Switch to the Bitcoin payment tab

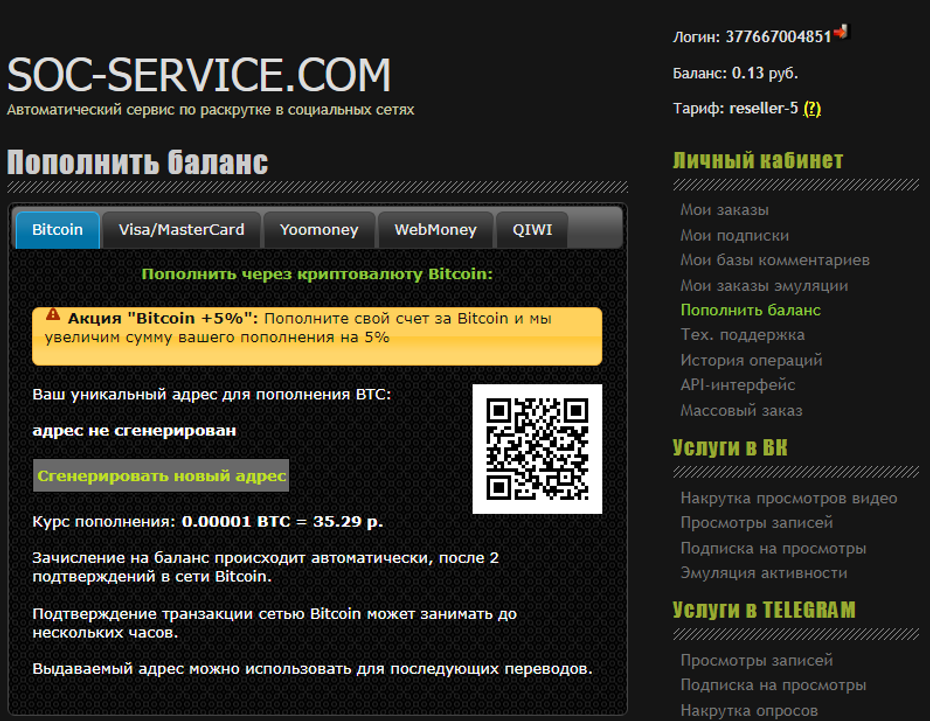point(58,229)
